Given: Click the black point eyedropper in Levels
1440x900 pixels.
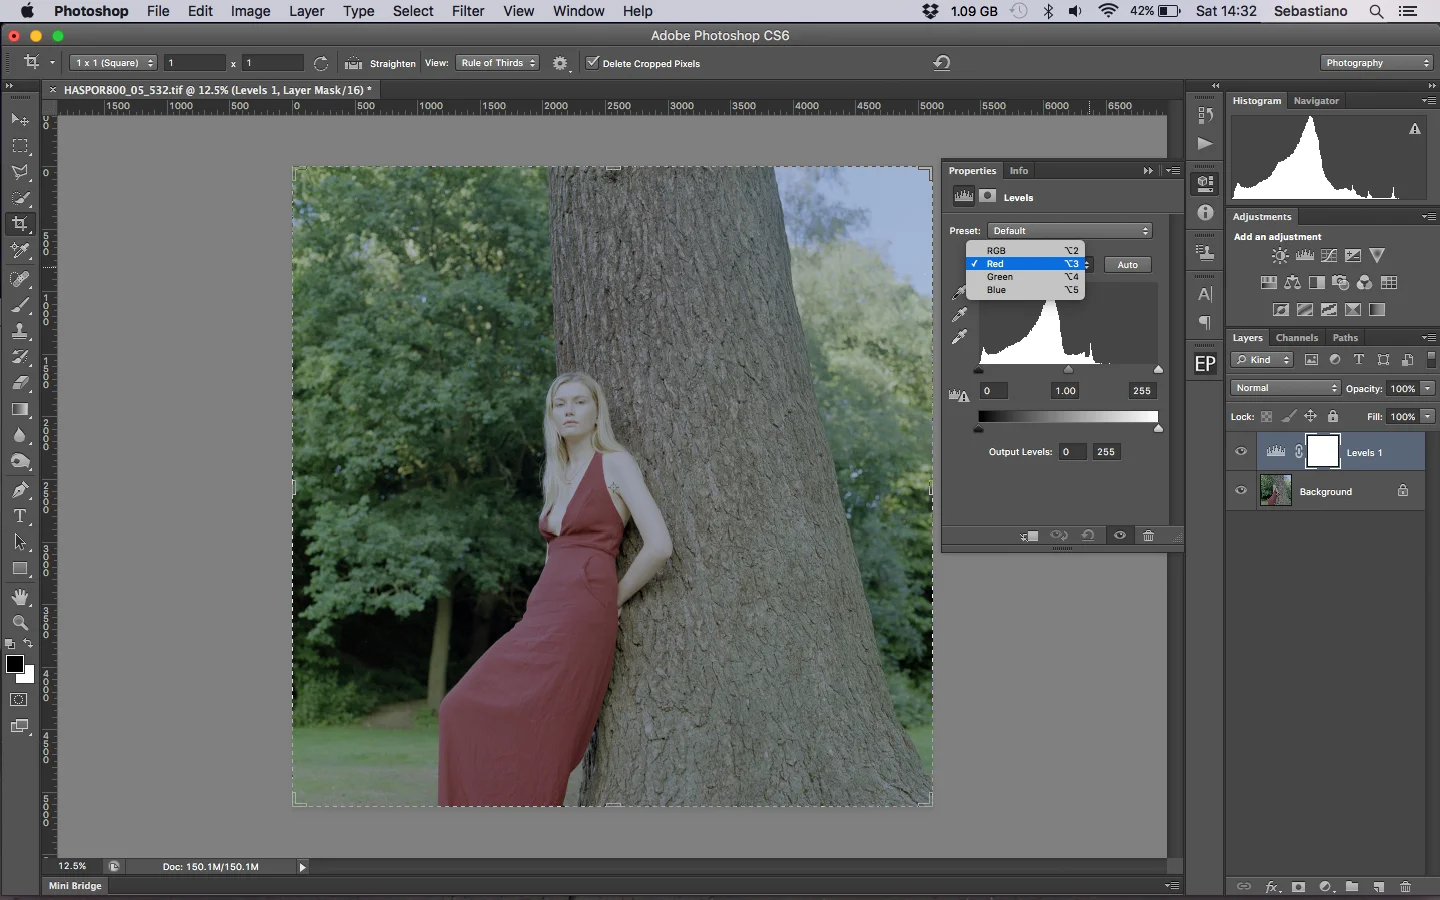Looking at the screenshot, I should click(959, 293).
